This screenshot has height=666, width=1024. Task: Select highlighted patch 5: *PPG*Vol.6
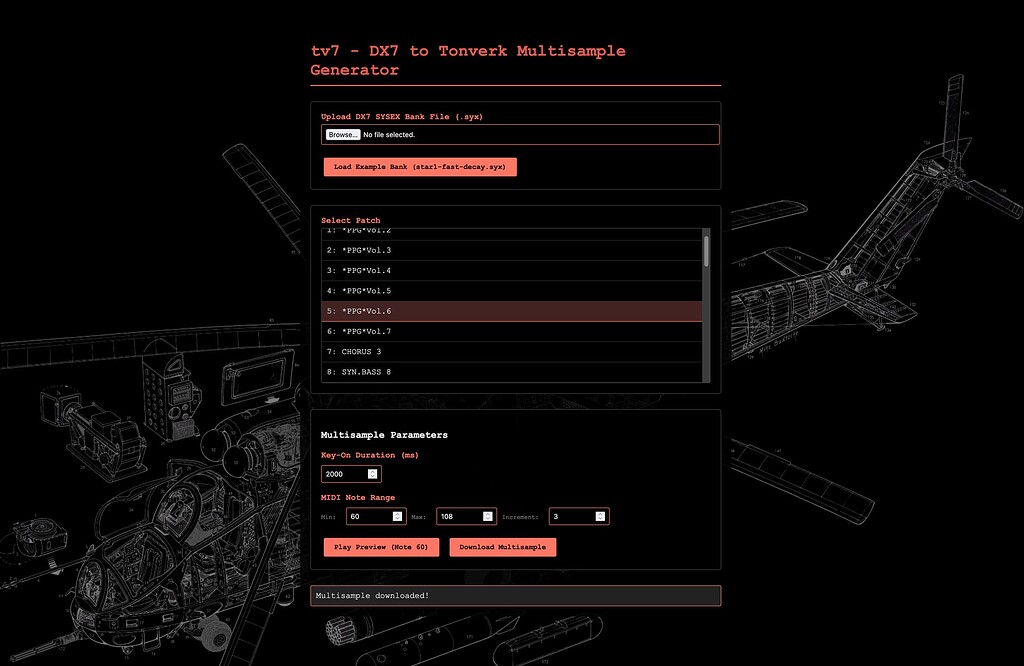511,311
